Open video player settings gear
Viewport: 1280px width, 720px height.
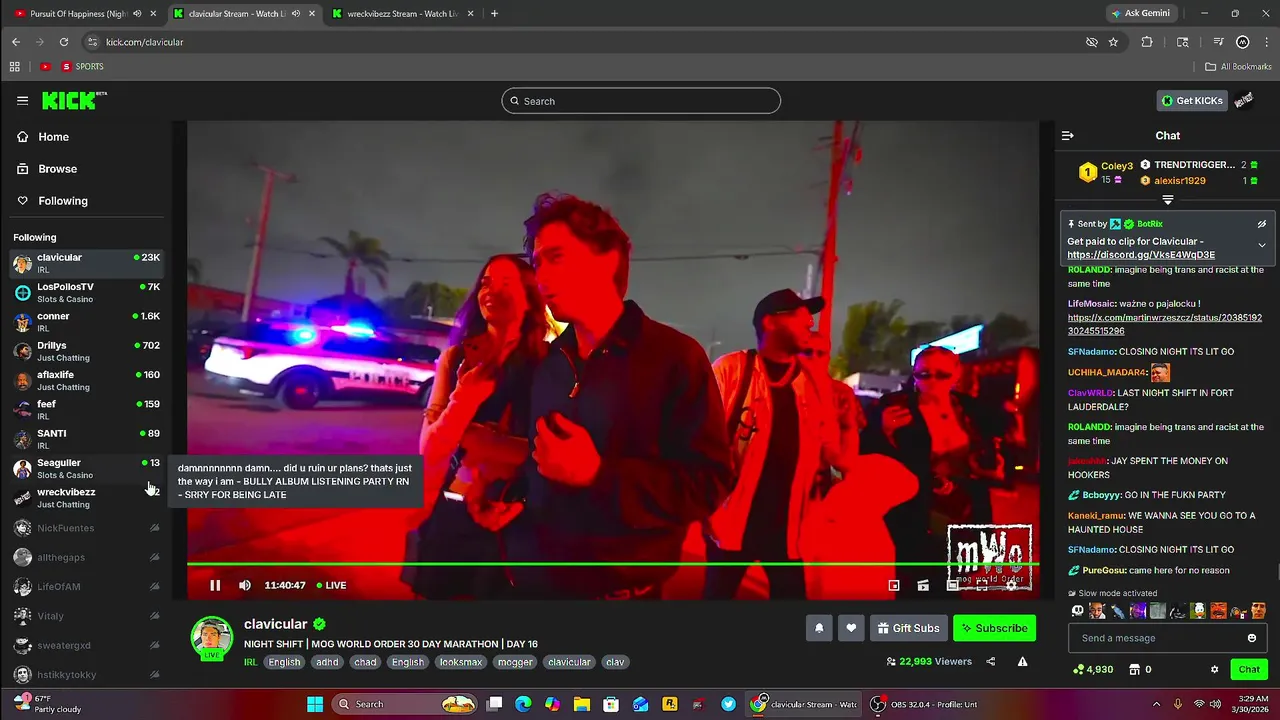click(x=1011, y=585)
